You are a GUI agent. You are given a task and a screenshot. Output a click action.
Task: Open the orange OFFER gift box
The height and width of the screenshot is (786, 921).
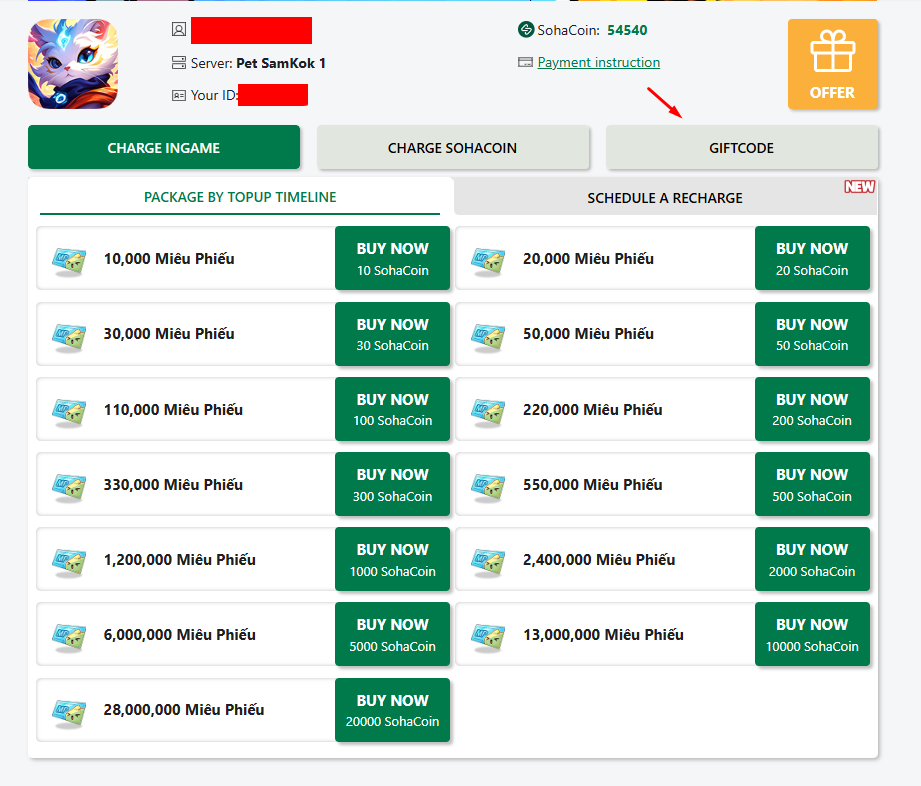pos(832,64)
